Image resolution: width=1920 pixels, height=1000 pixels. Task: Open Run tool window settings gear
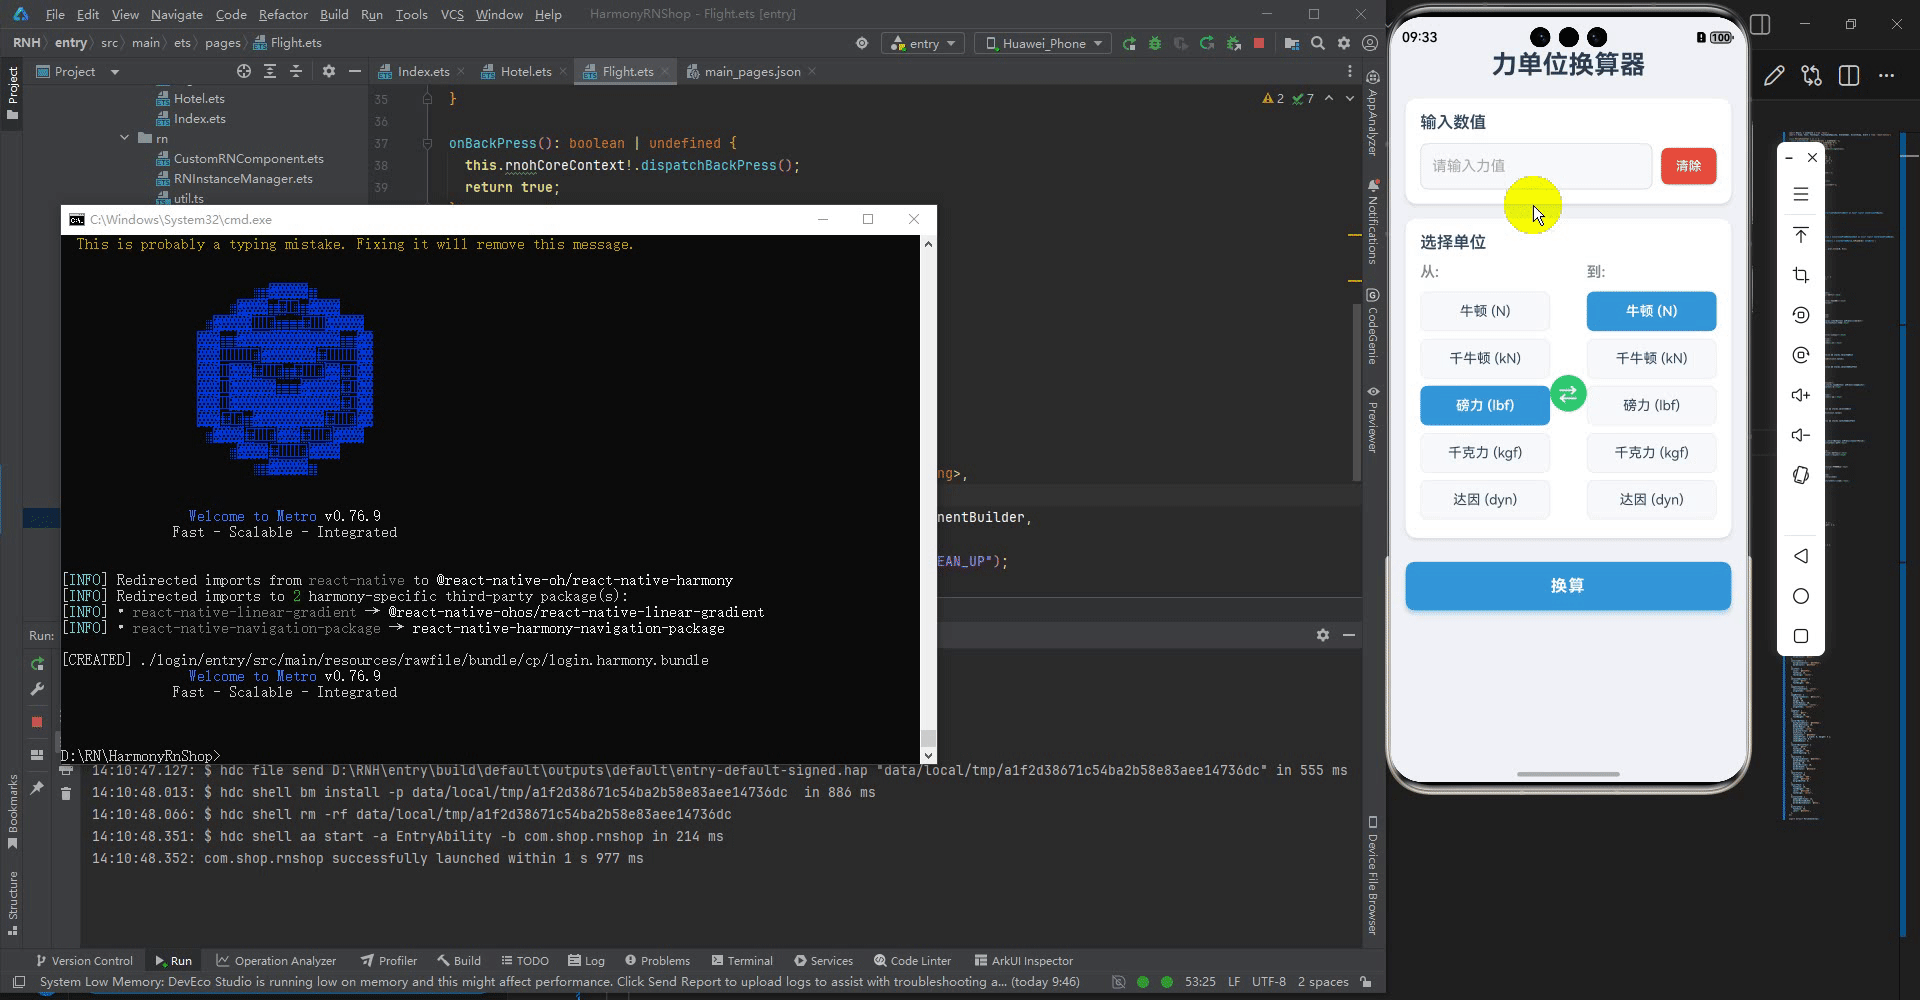point(1323,635)
